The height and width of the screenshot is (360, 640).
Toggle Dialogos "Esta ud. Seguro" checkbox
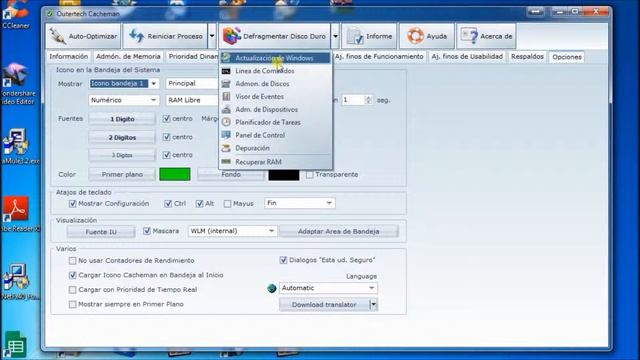click(283, 260)
